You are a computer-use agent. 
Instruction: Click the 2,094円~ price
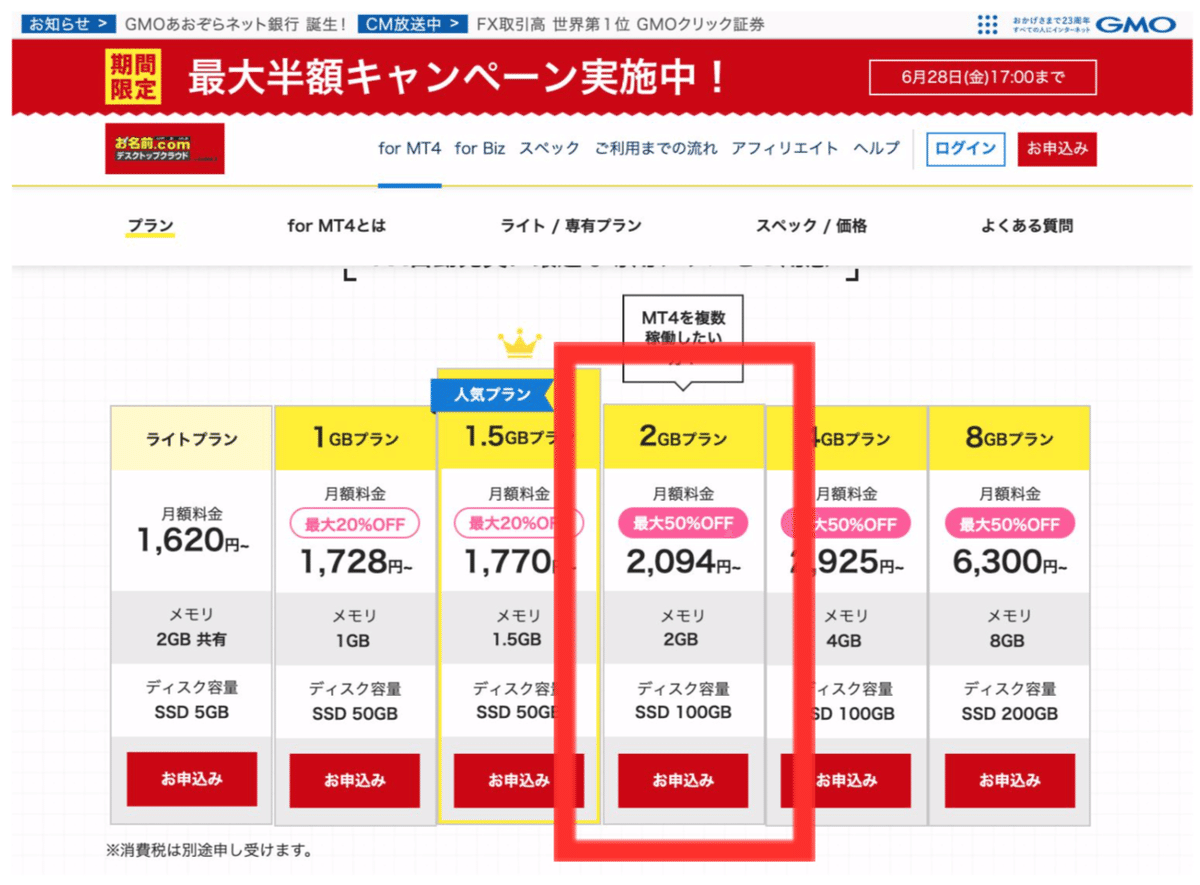point(684,562)
